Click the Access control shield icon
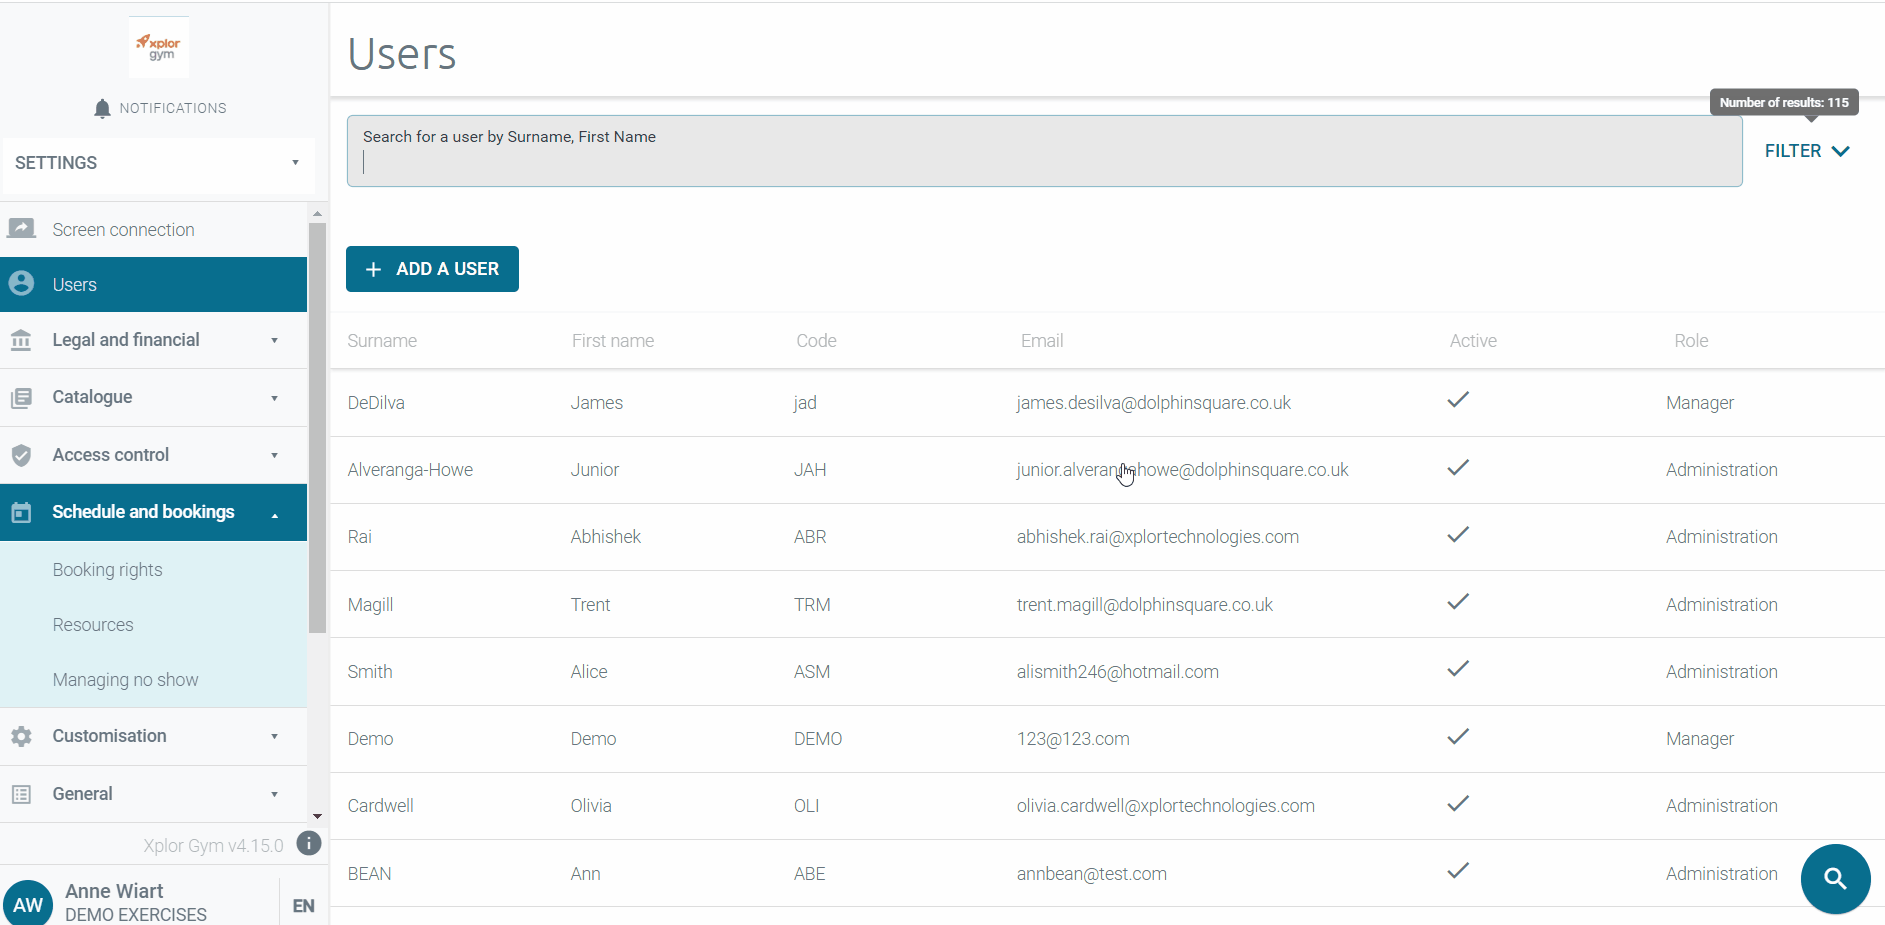 tap(21, 455)
